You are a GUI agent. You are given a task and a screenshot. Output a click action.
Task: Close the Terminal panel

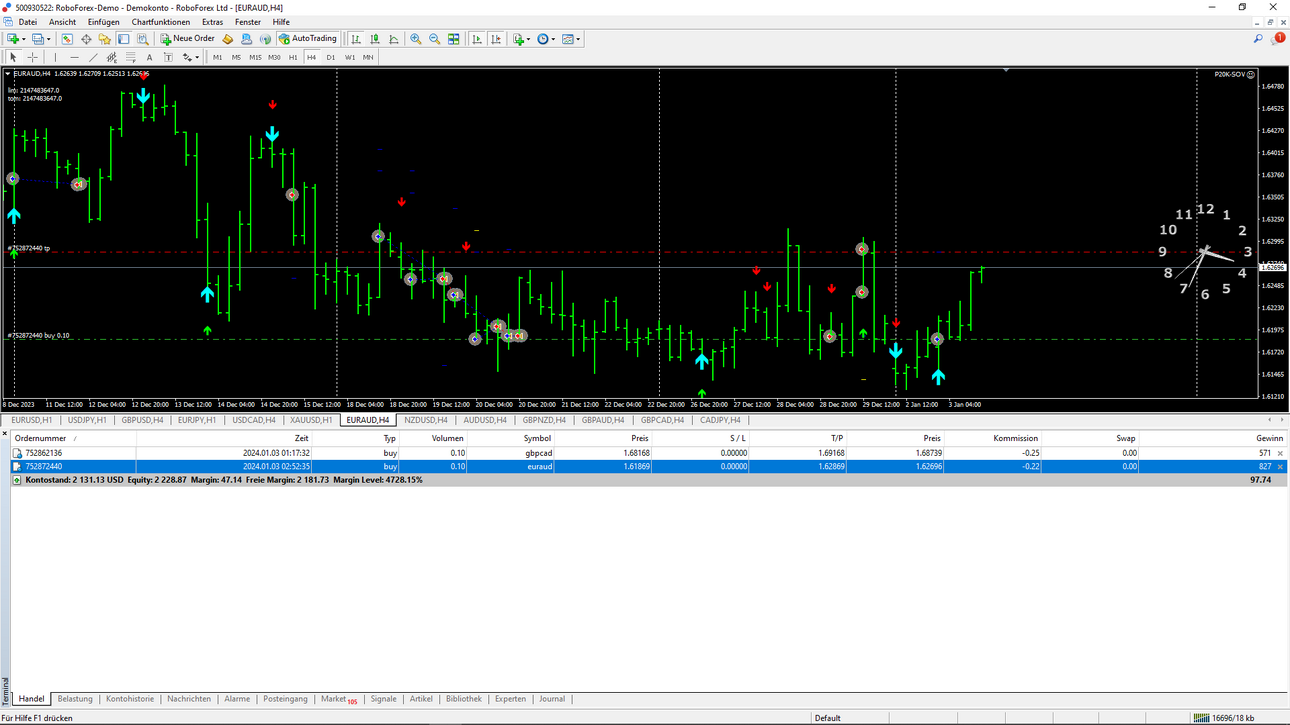coord(4,433)
